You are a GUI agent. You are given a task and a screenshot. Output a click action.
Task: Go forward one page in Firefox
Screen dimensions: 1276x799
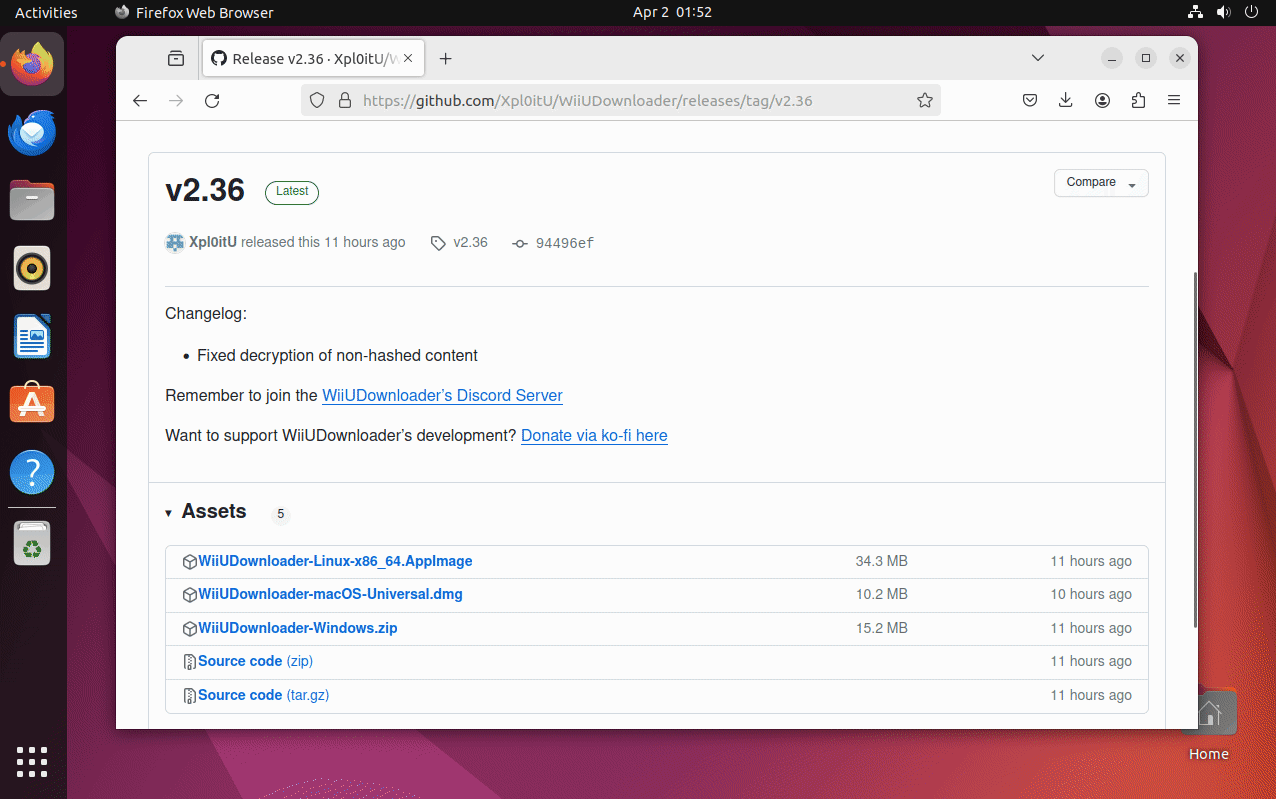(x=176, y=100)
